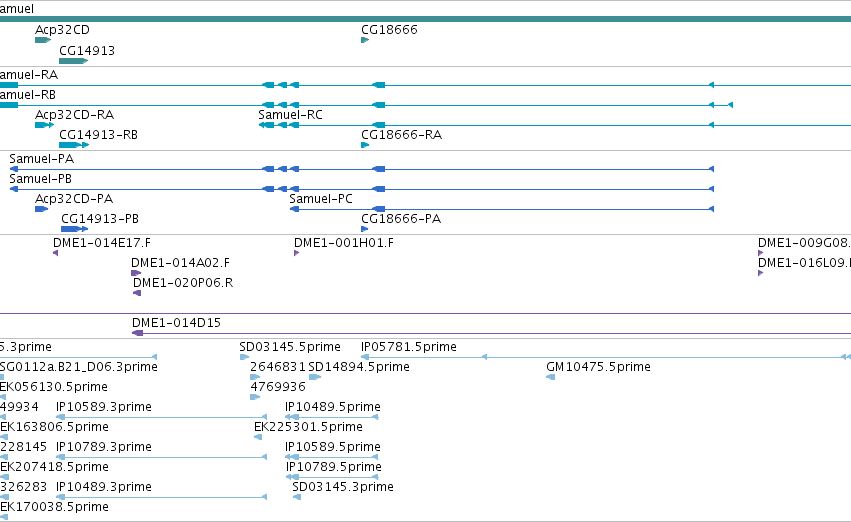Image resolution: width=851 pixels, height=522 pixels.
Task: Select IP10489.3prime EST
Action: click(104, 488)
